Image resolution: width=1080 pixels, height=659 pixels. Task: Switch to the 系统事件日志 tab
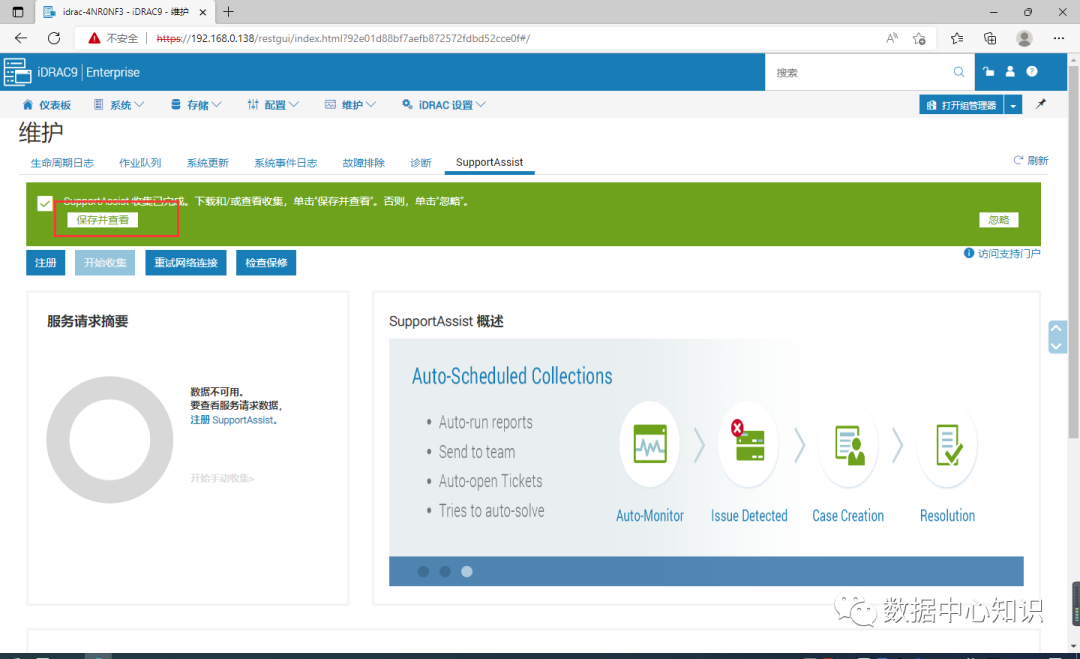[286, 163]
